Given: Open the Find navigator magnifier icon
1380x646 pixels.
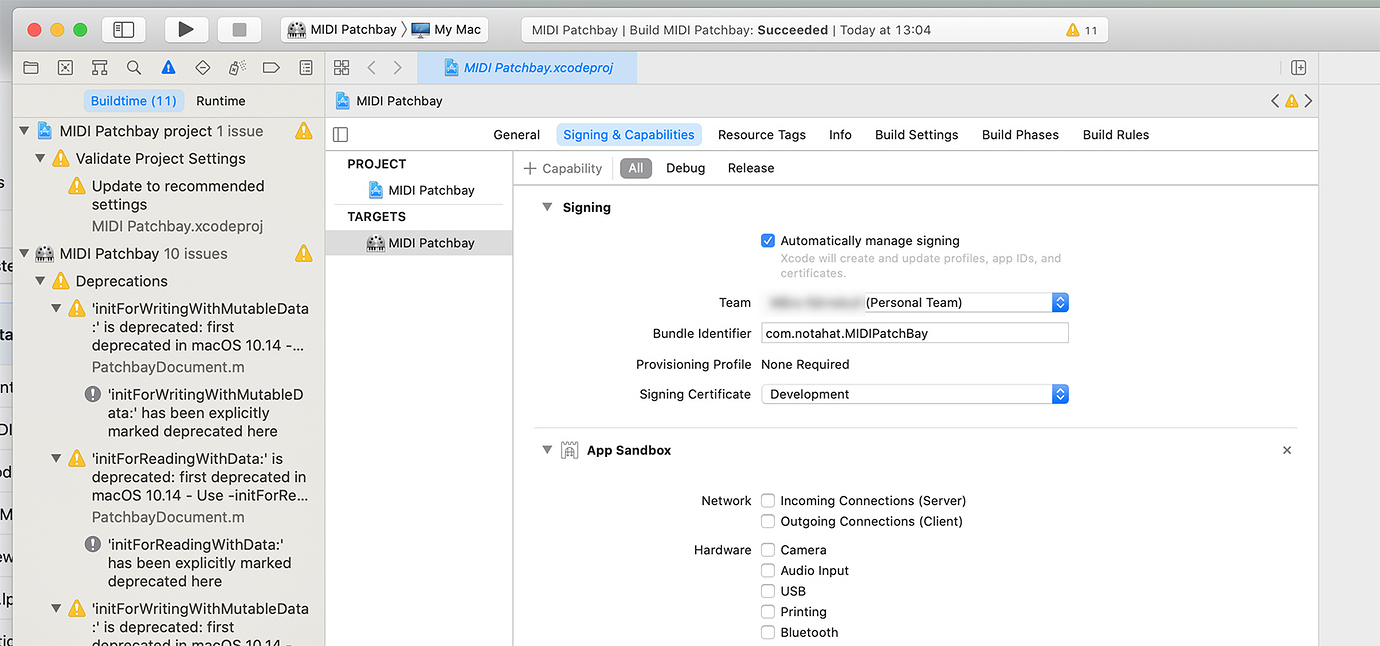Looking at the screenshot, I should (x=134, y=68).
